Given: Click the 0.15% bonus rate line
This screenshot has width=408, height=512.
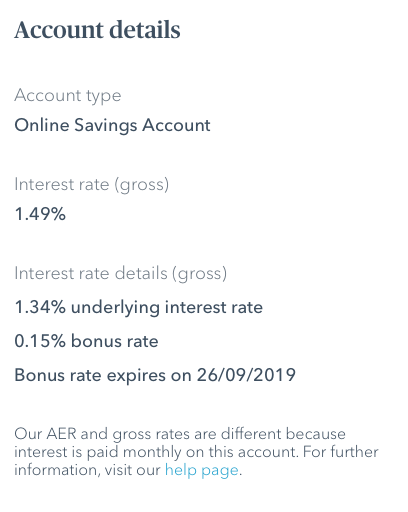Looking at the screenshot, I should 86,341.
